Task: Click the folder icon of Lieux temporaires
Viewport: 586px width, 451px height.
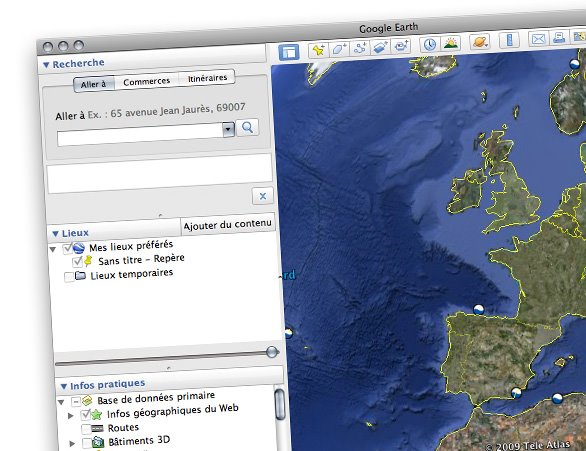Action: 80,276
